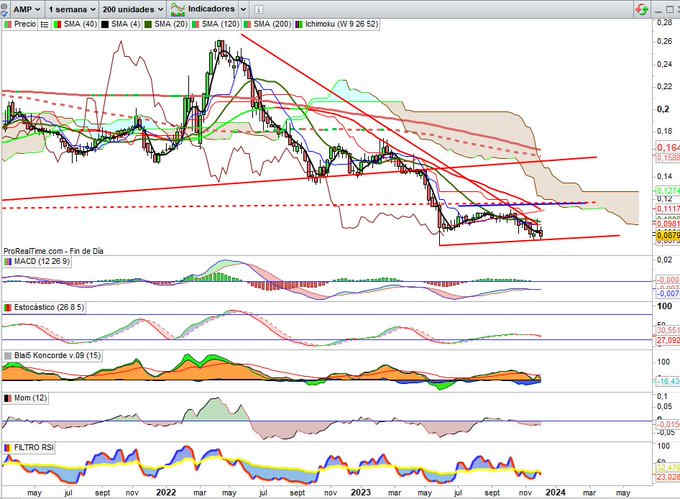The height and width of the screenshot is (499, 680).
Task: Open the Mom (12) panel label
Action: tap(30, 398)
